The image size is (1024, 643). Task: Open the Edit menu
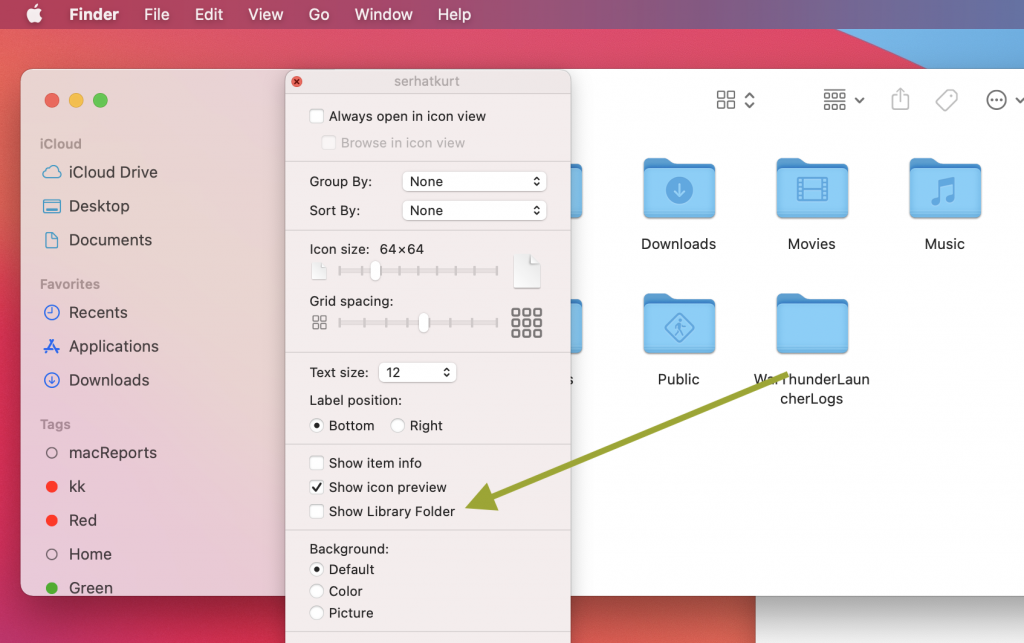coord(209,14)
